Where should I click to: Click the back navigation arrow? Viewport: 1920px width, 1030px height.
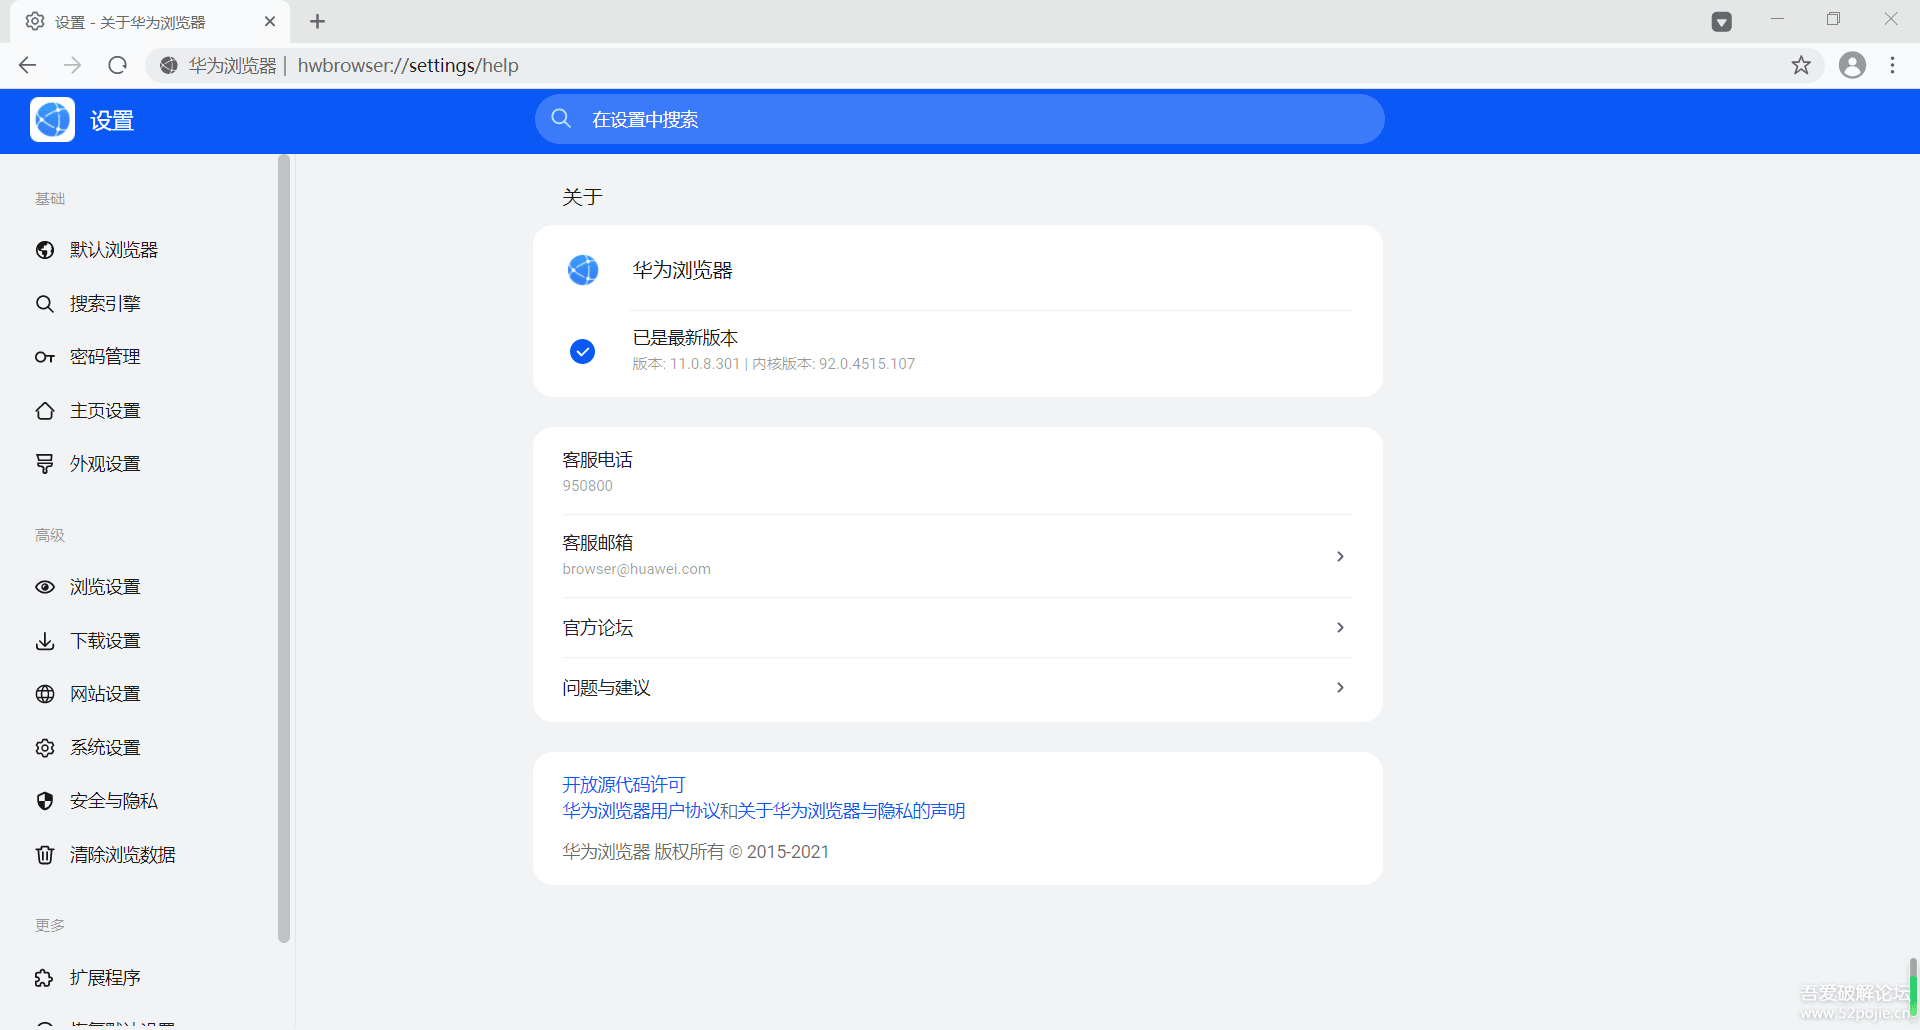coord(27,65)
